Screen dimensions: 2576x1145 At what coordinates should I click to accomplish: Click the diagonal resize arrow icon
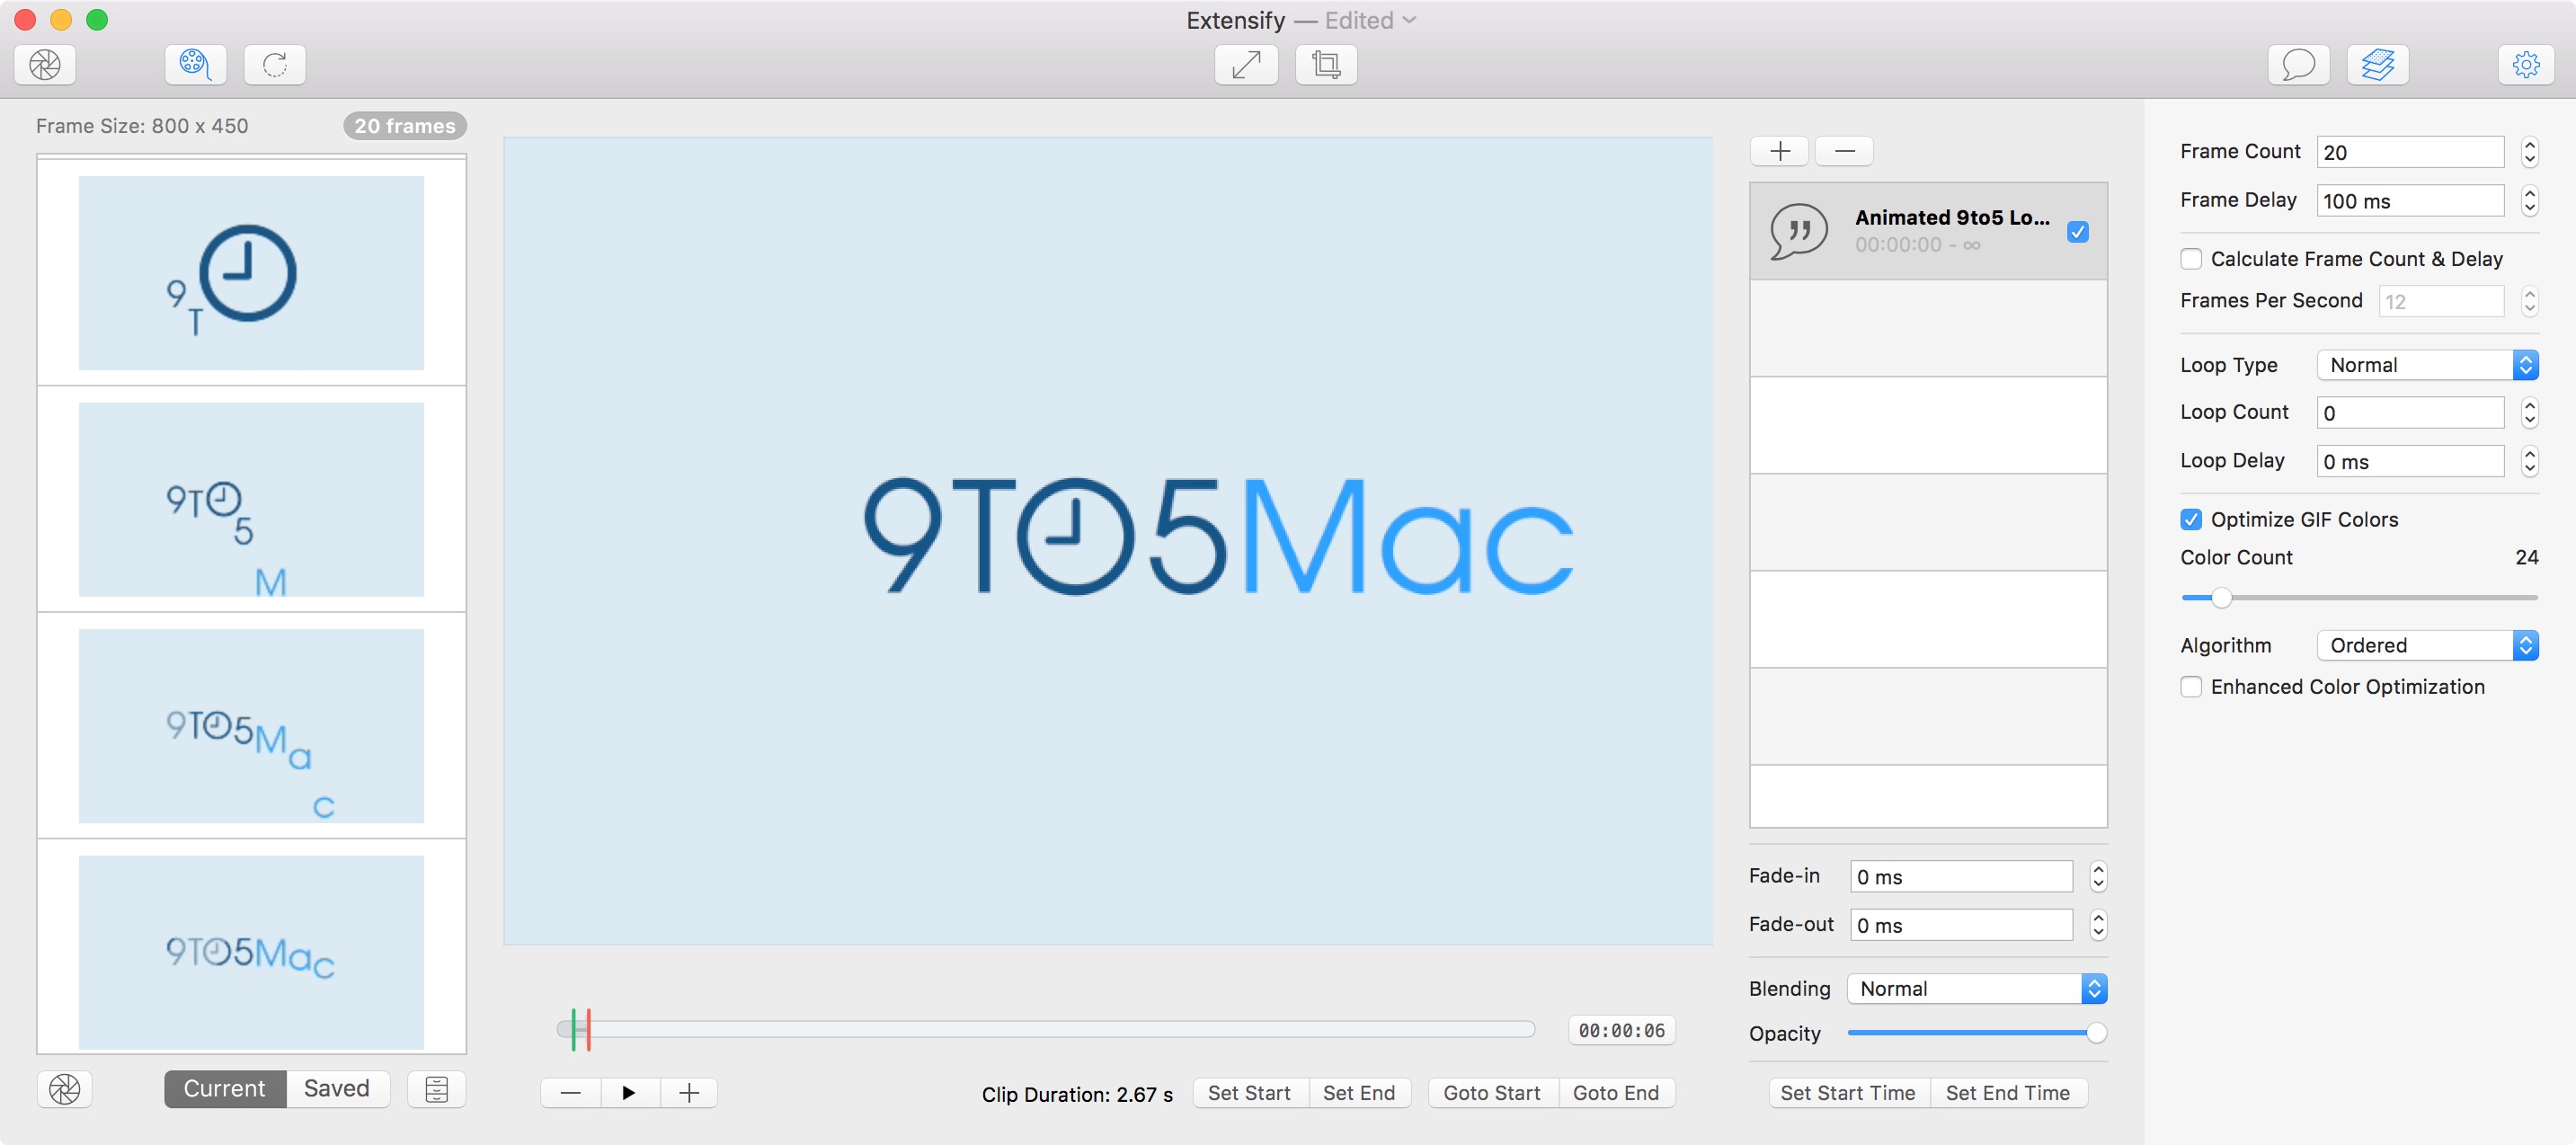pyautogui.click(x=1246, y=65)
